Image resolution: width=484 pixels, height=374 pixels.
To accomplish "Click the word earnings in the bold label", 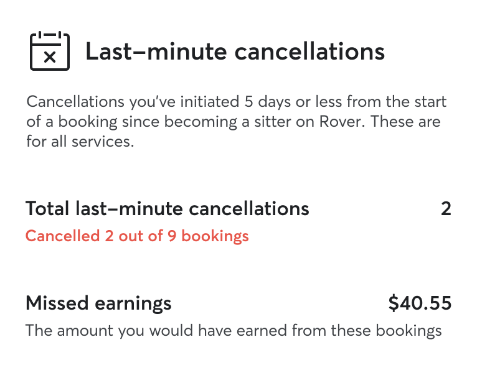I will point(133,304).
